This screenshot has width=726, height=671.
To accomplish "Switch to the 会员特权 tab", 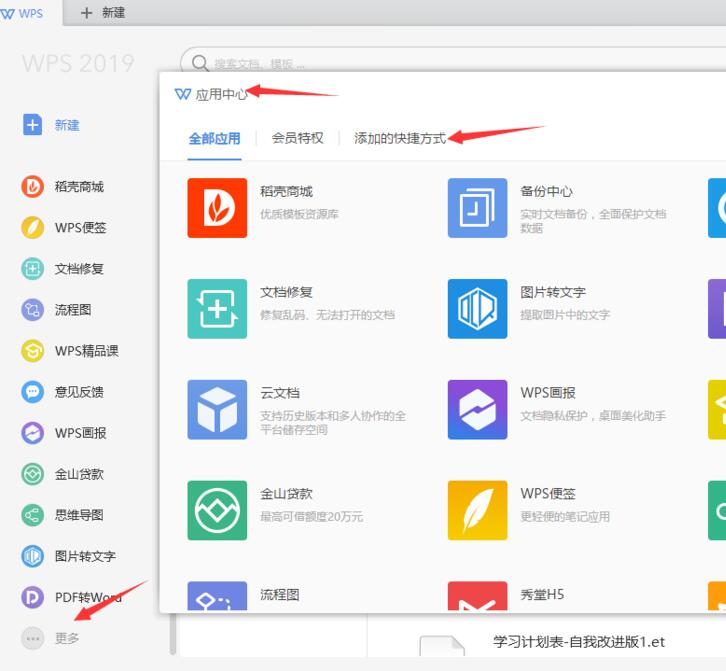I will [x=297, y=138].
